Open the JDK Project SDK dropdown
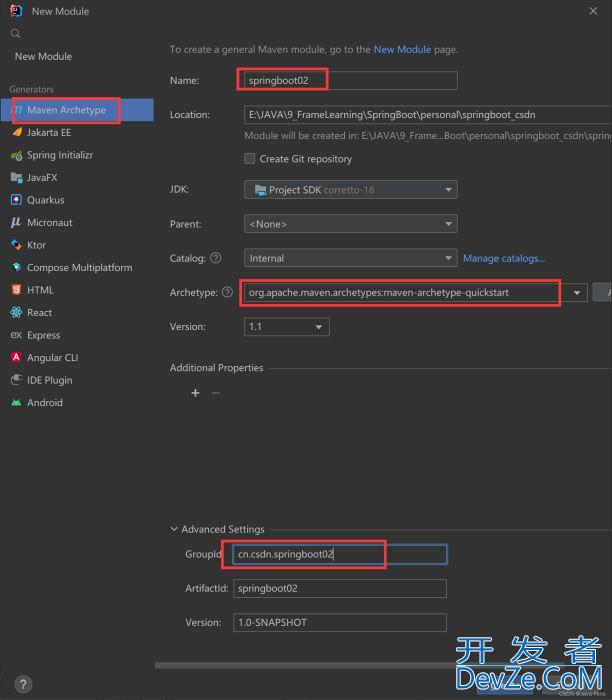 [350, 190]
